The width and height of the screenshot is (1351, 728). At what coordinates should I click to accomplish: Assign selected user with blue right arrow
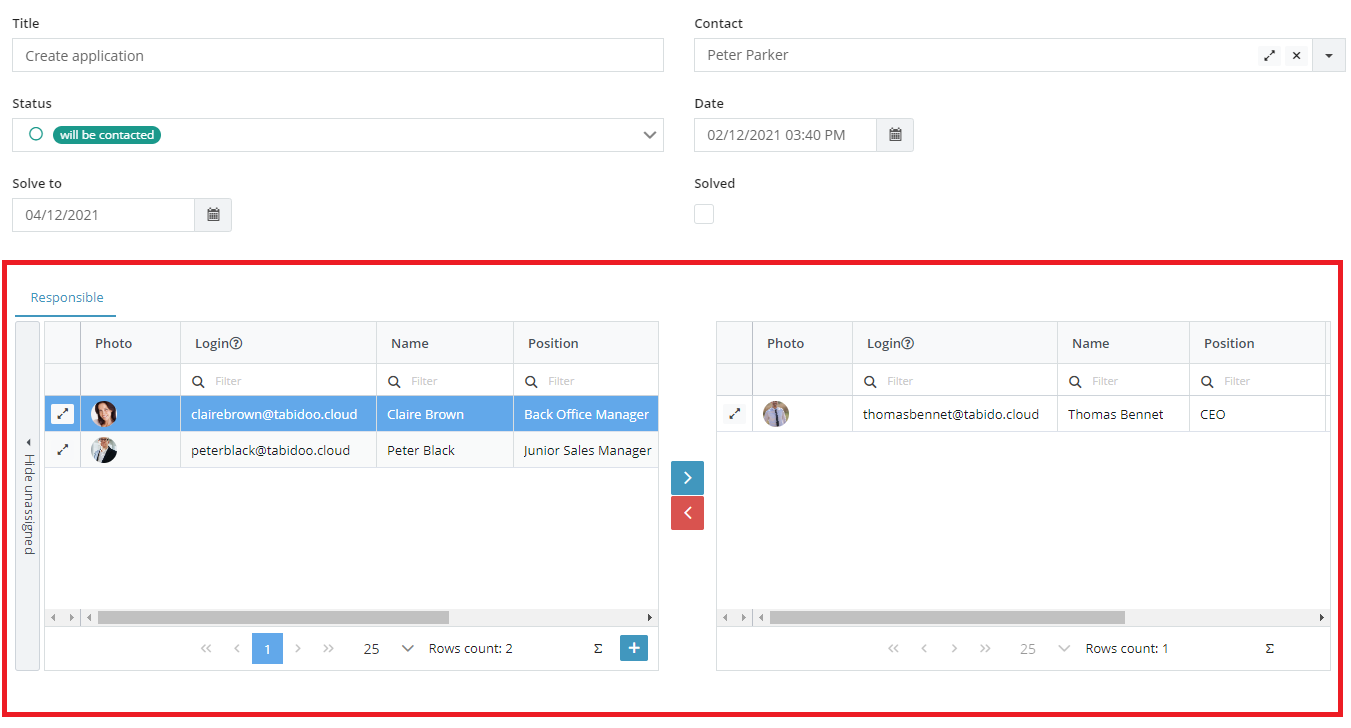[x=687, y=478]
